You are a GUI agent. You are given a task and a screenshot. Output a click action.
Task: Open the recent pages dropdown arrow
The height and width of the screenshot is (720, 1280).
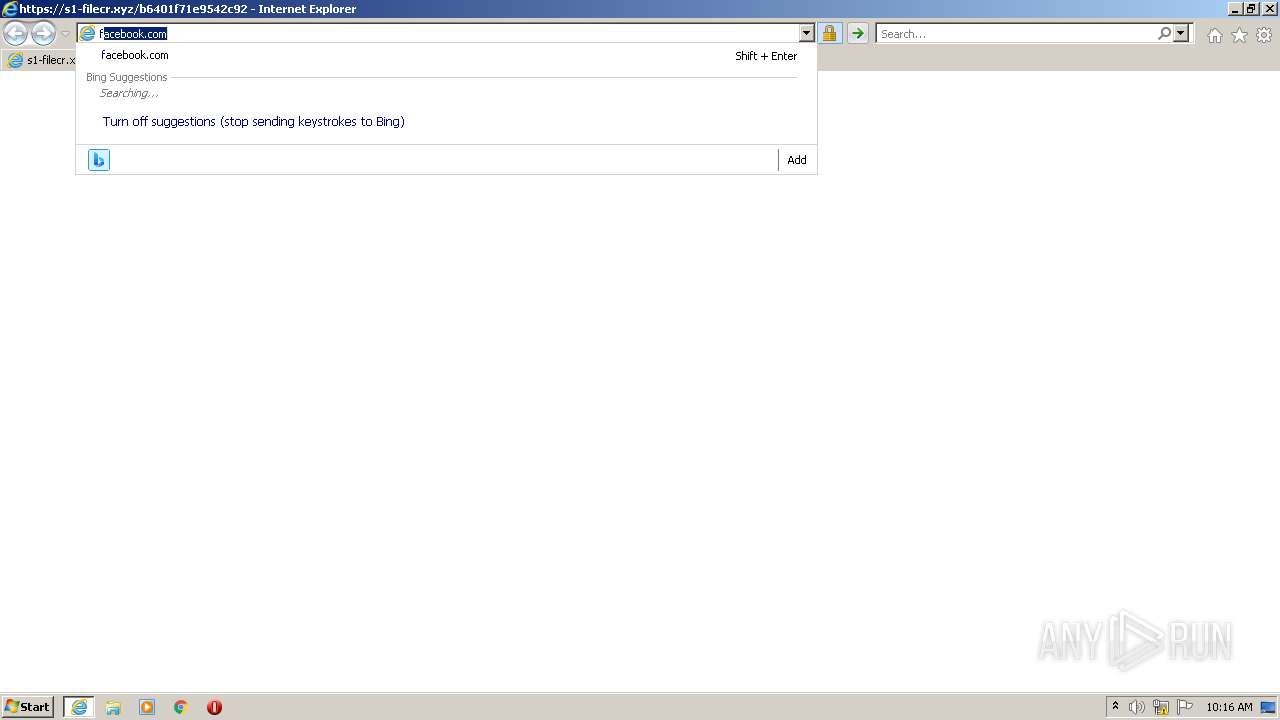click(65, 34)
